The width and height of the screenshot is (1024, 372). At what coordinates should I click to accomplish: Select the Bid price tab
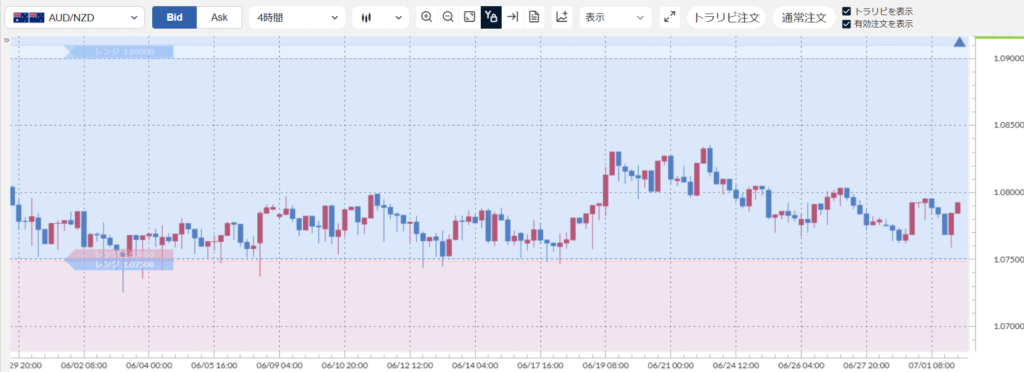[174, 18]
